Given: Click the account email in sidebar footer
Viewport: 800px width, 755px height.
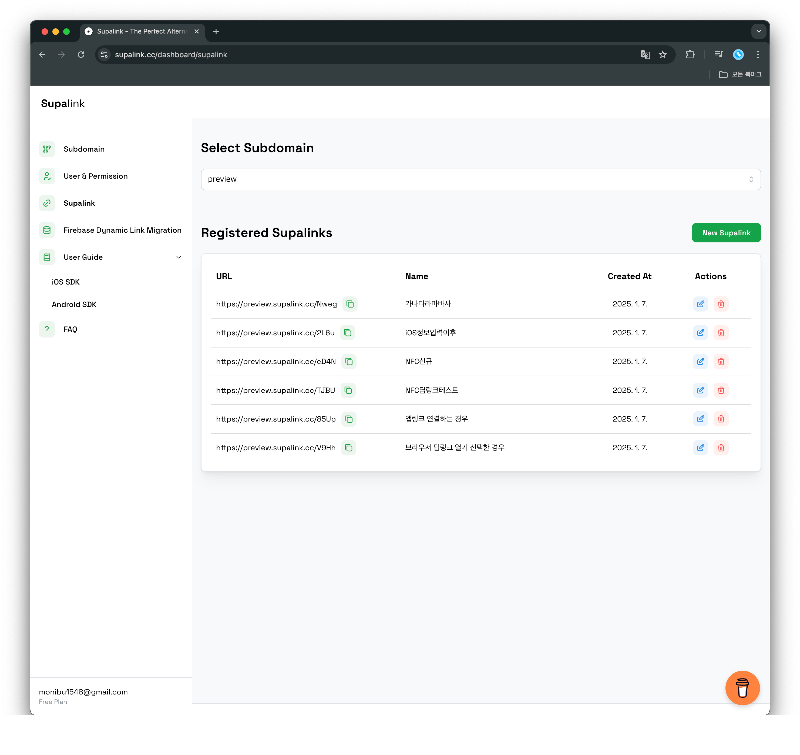Looking at the screenshot, I should 83,692.
